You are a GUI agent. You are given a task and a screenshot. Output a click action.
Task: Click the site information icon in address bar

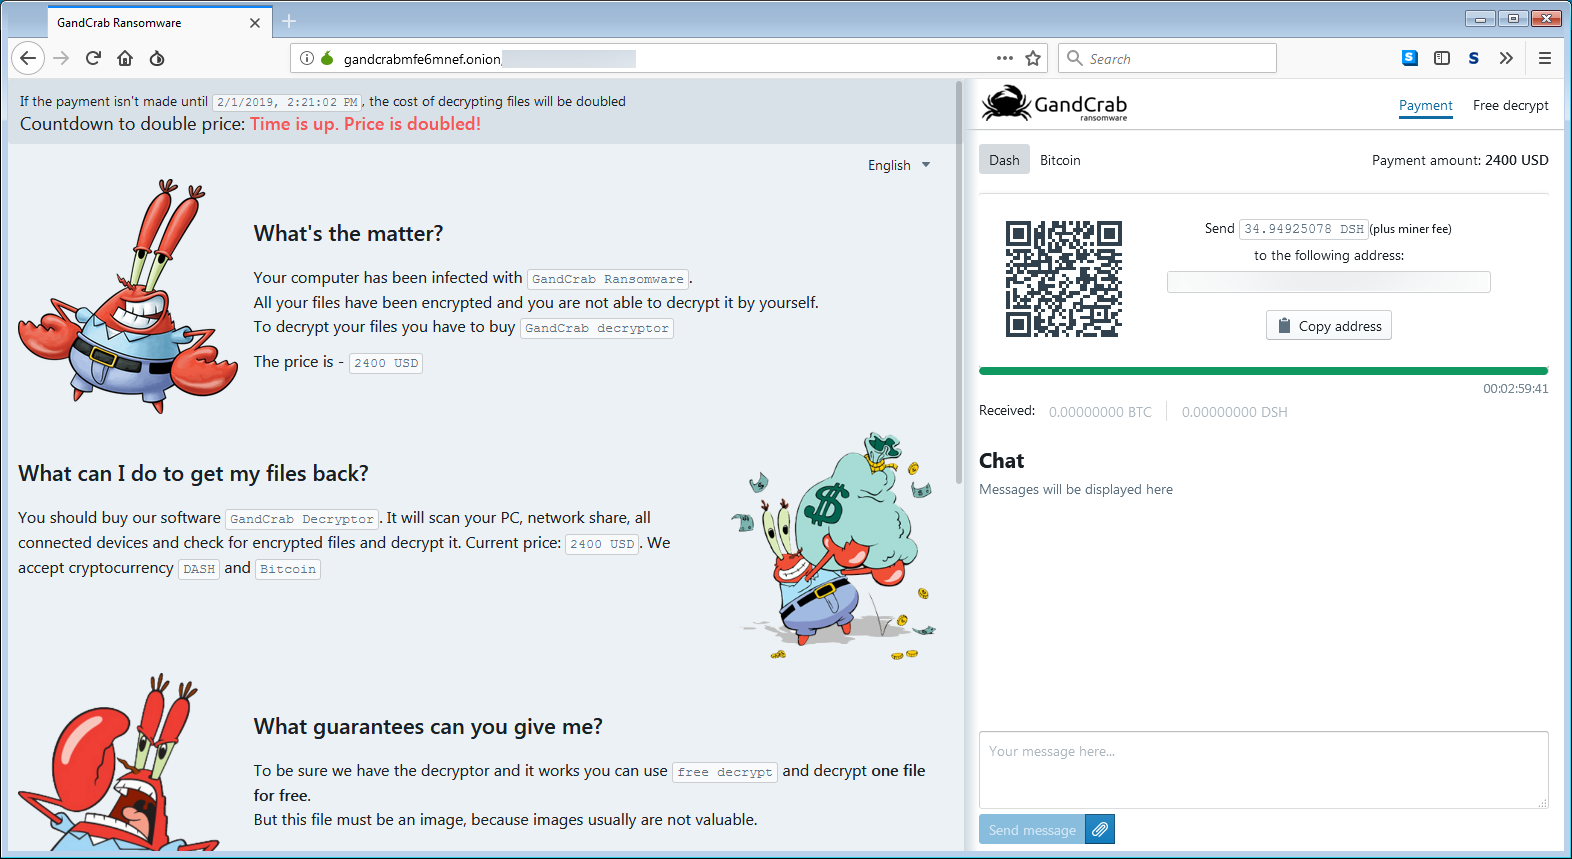[x=307, y=58]
